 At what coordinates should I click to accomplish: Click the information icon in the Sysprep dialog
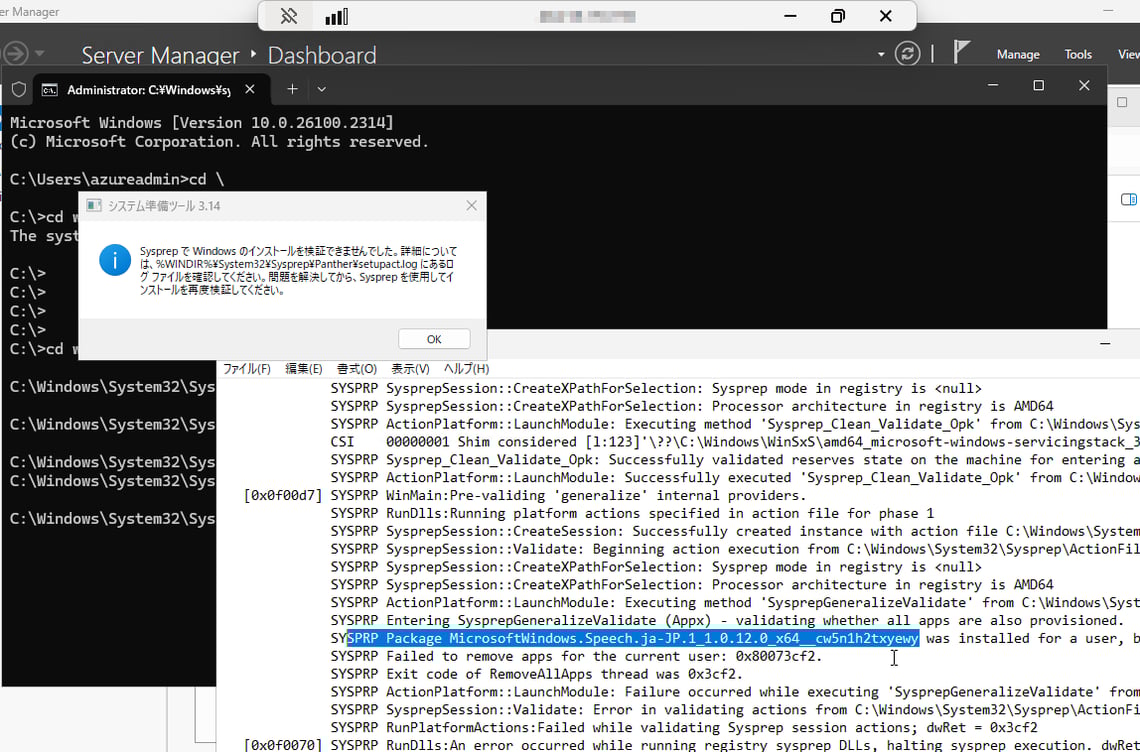[115, 260]
